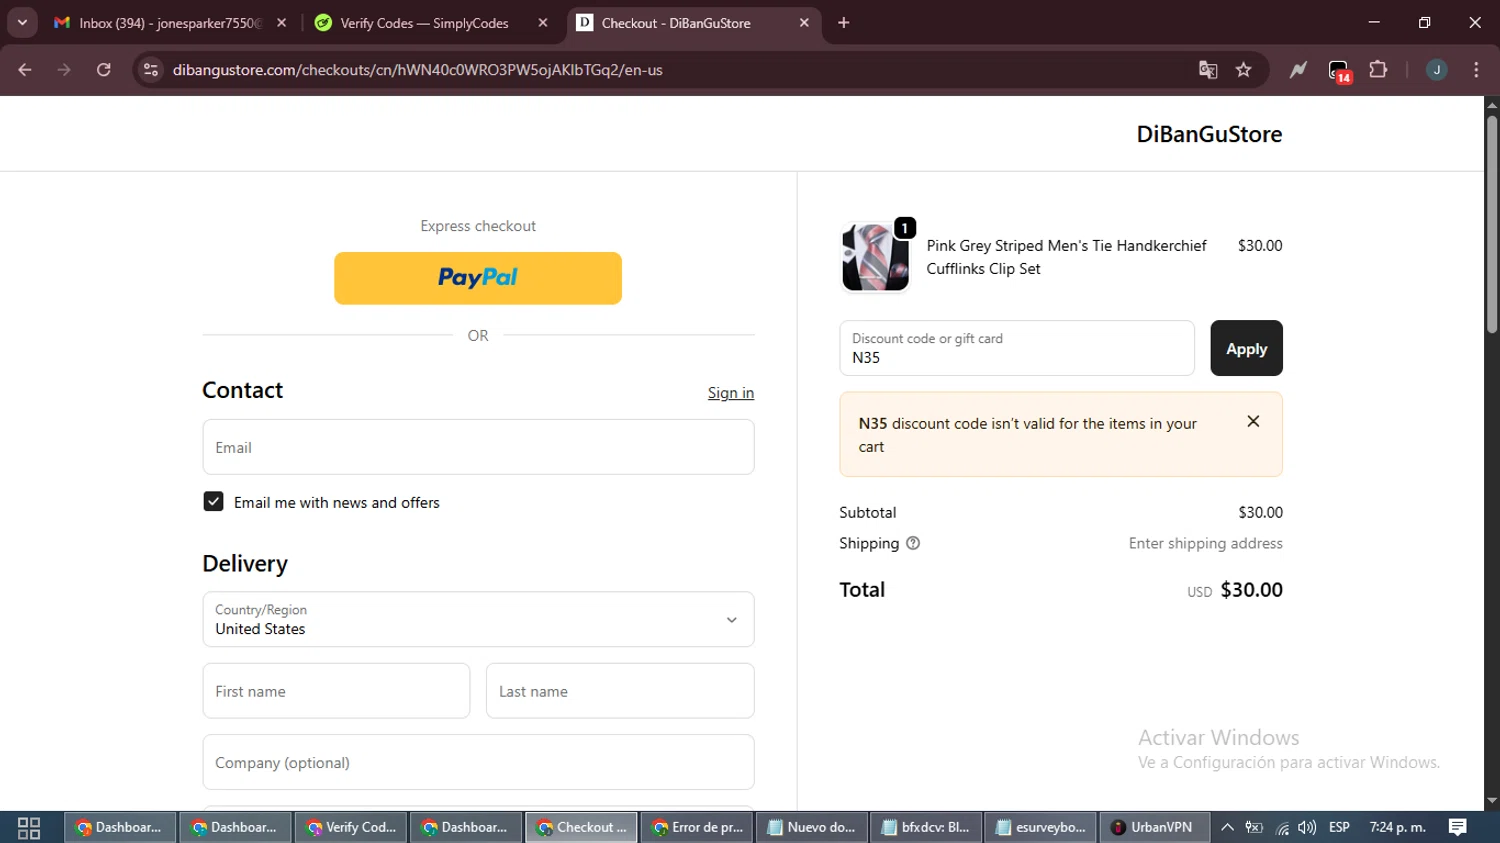Switch to Verify Codes SimplyCodes tab
This screenshot has height=843, width=1500.
[424, 23]
